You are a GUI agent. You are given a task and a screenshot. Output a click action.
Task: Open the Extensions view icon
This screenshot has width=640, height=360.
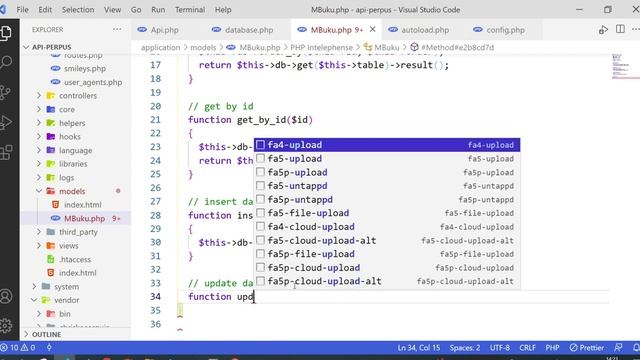[x=6, y=152]
